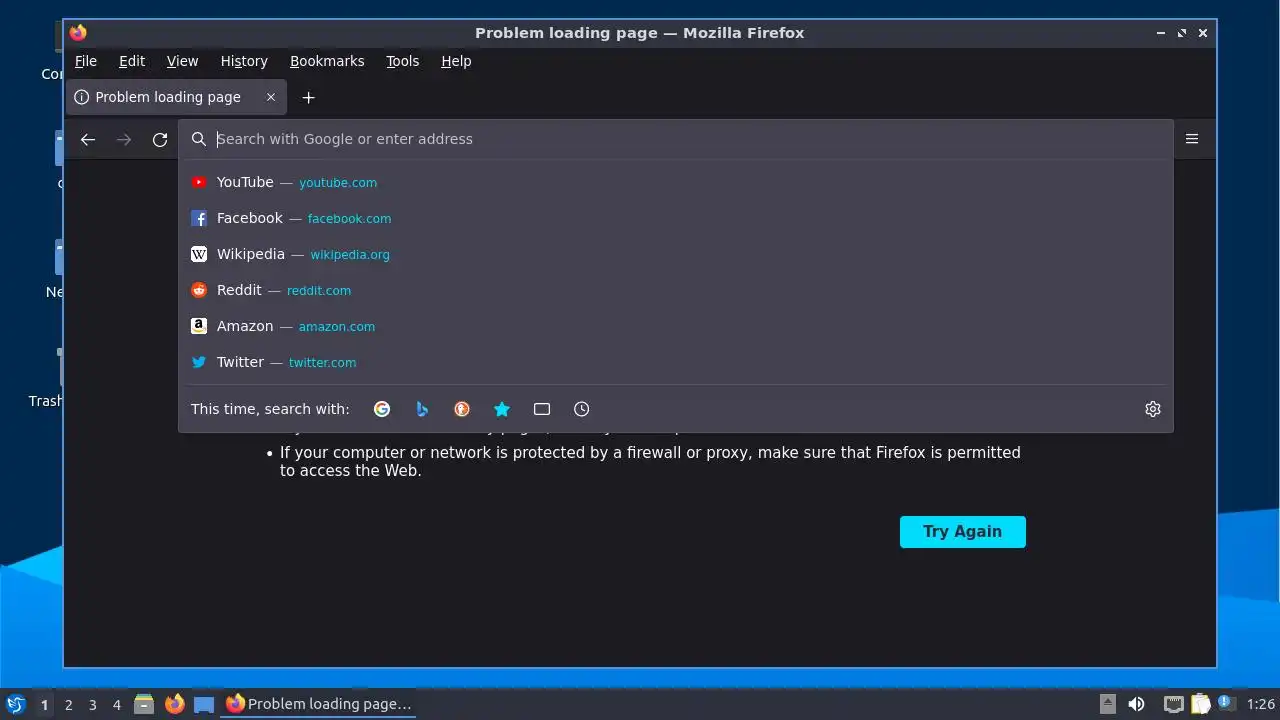1280x720 pixels.
Task: Search History via clock icon
Action: click(582, 409)
